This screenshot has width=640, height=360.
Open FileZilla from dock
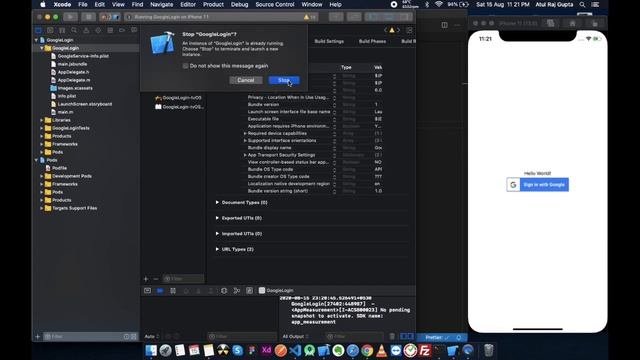coord(424,350)
